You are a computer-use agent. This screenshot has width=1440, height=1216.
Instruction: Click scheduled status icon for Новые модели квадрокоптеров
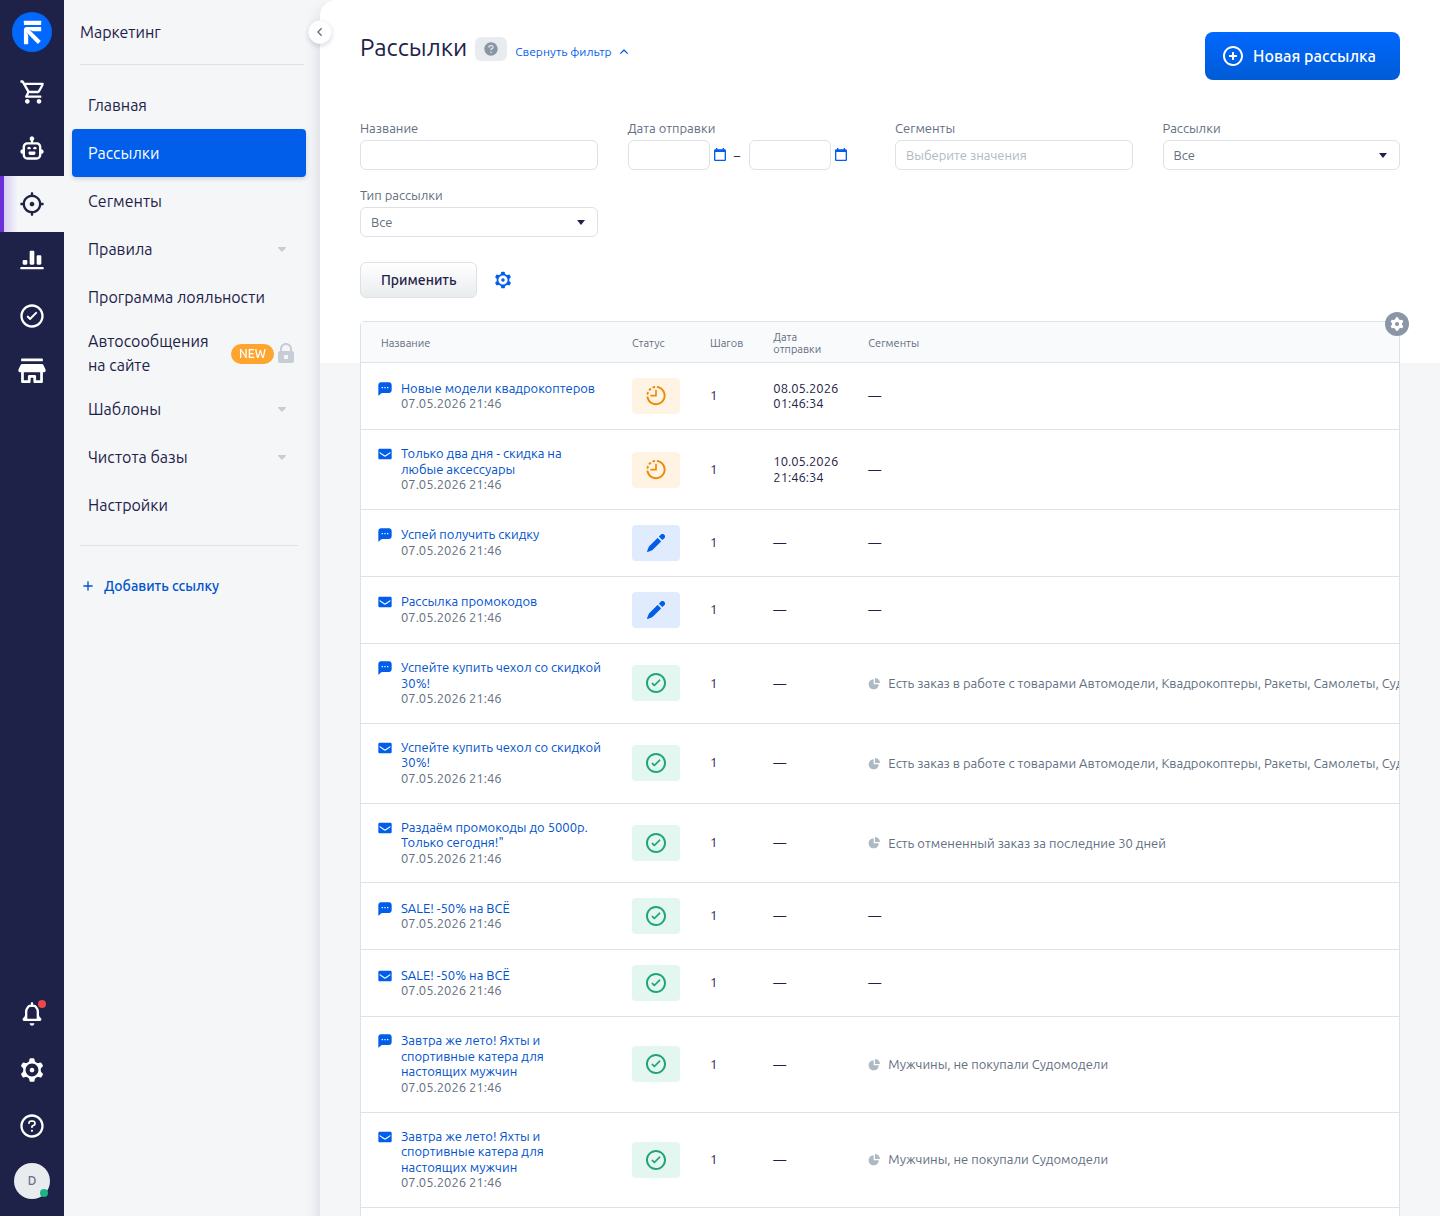coord(656,396)
